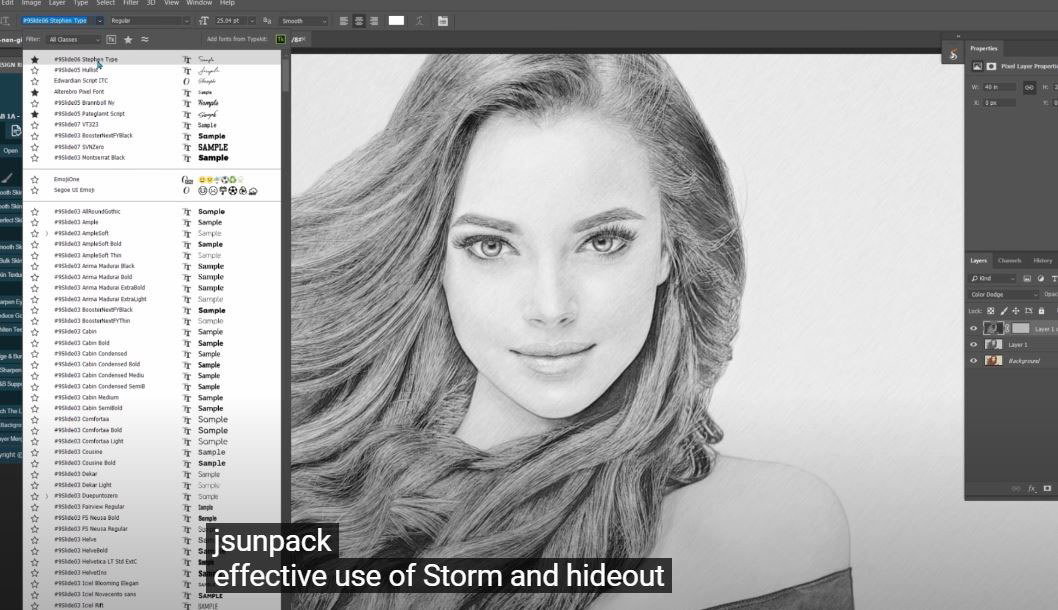Screen dimensions: 1058x610
Task: Click the Open button in left panel
Action: click(10, 151)
